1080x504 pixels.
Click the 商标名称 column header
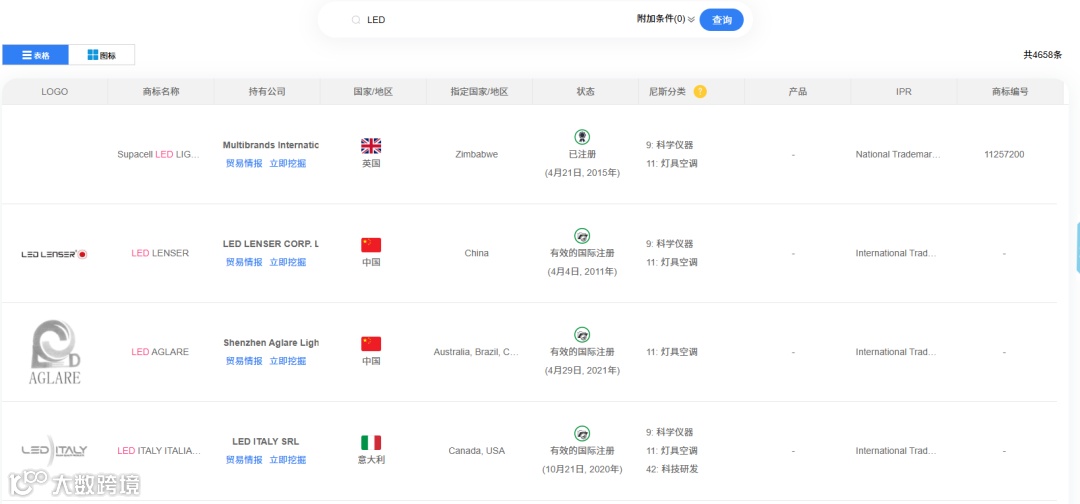point(160,92)
